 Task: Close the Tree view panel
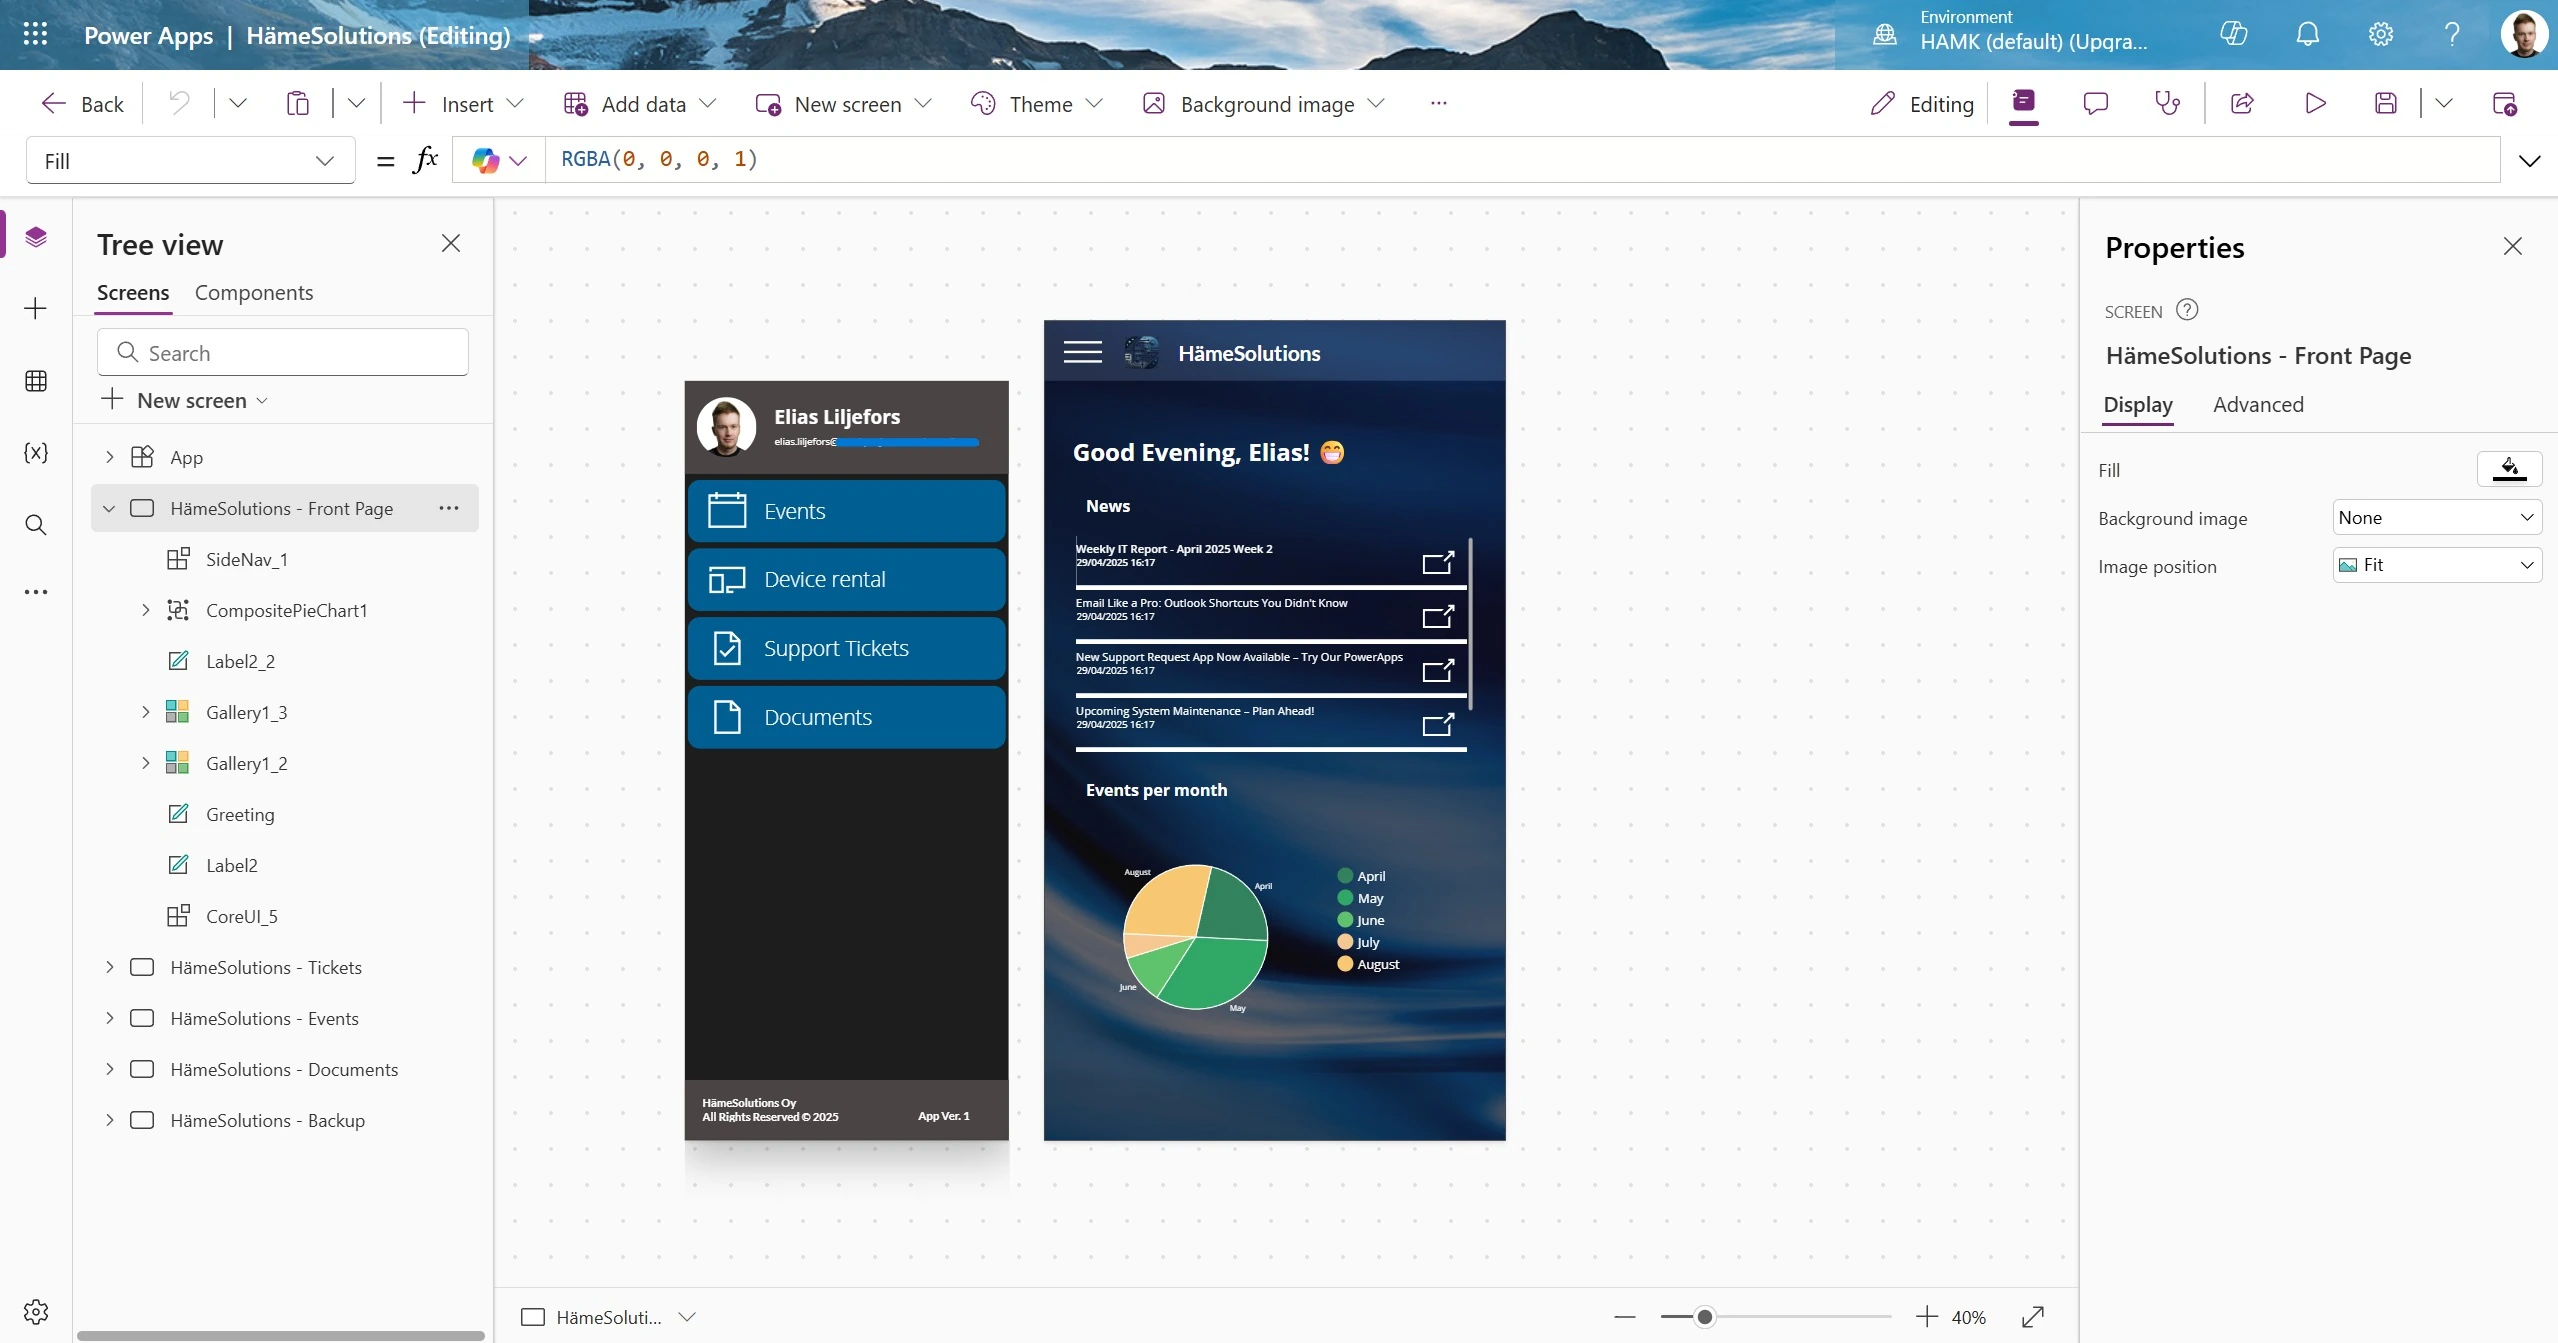pyautogui.click(x=451, y=243)
